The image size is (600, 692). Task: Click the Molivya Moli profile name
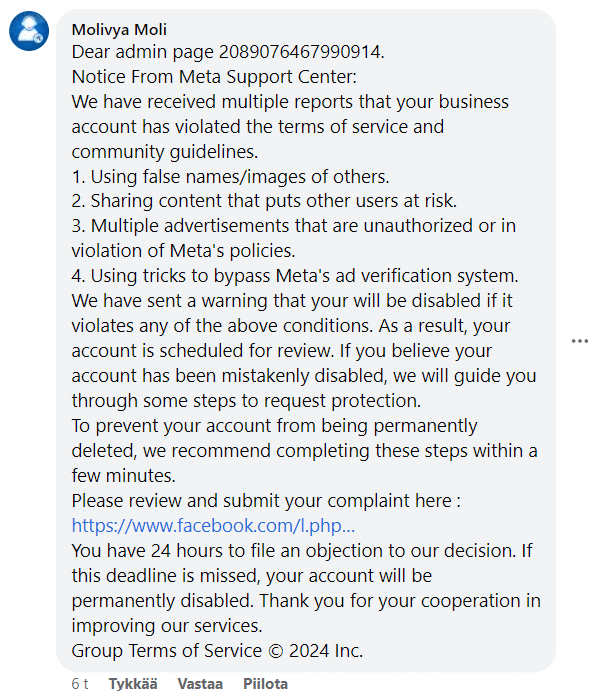click(119, 29)
